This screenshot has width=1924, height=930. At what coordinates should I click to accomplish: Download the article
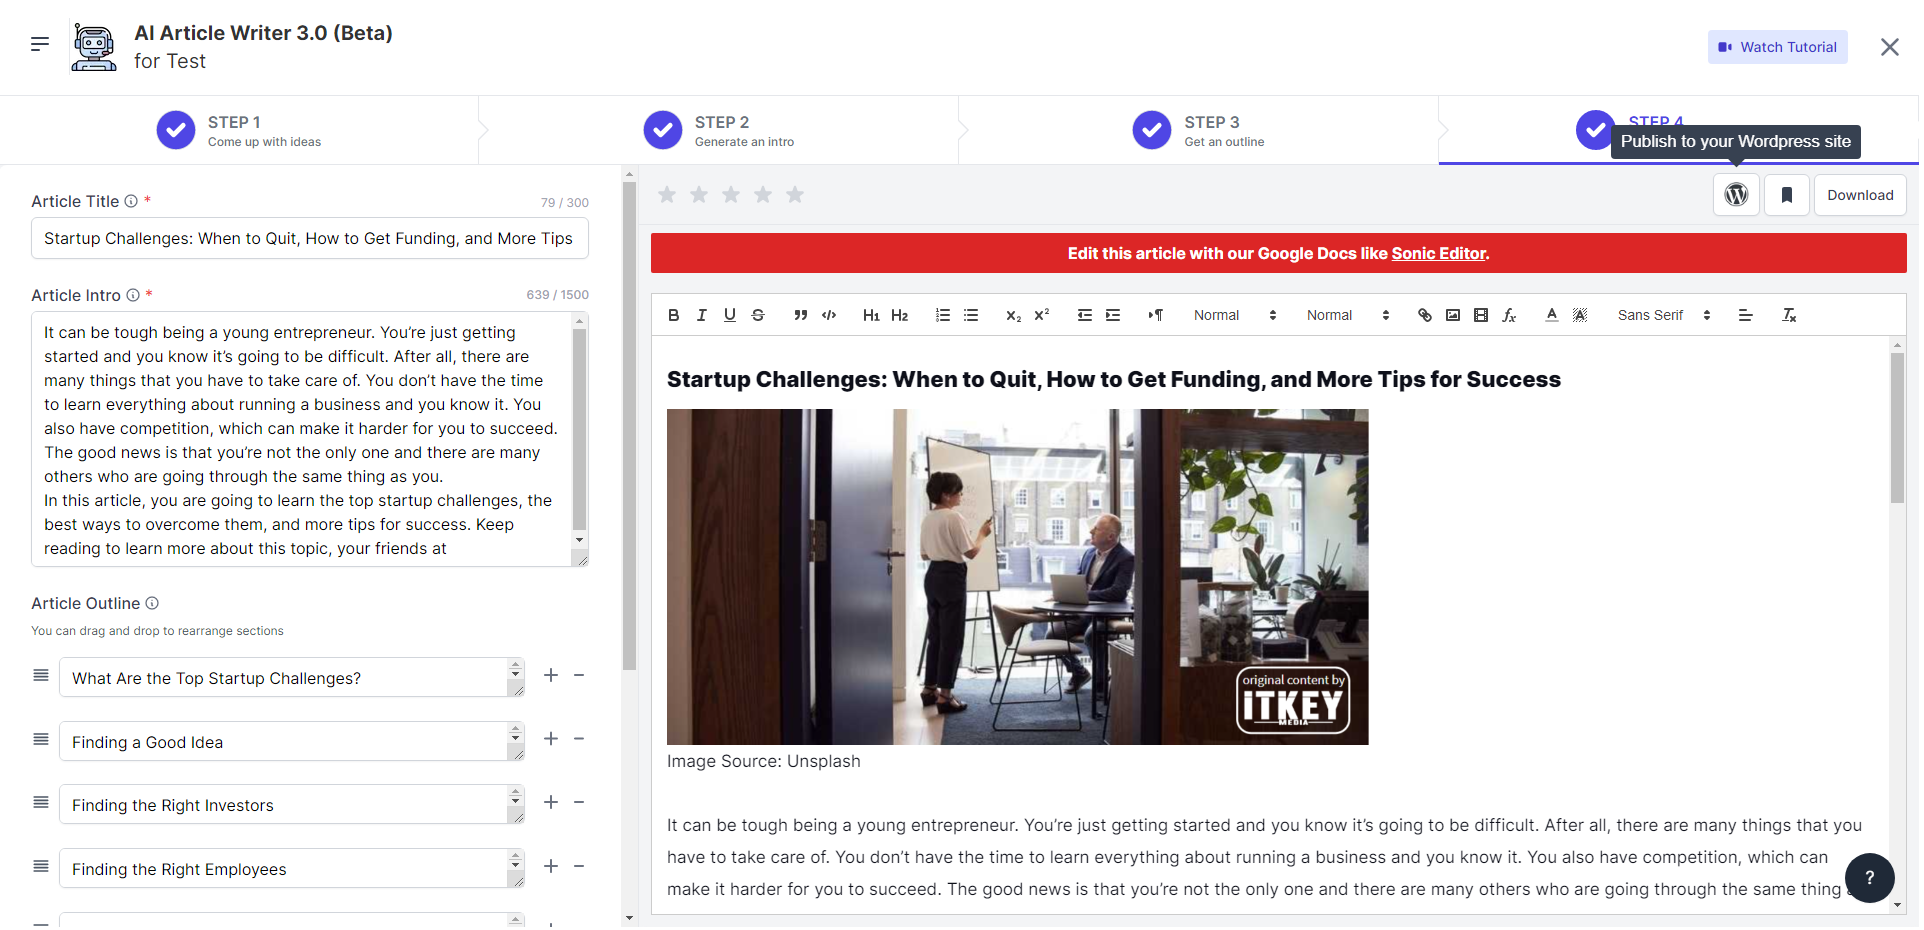(1860, 195)
